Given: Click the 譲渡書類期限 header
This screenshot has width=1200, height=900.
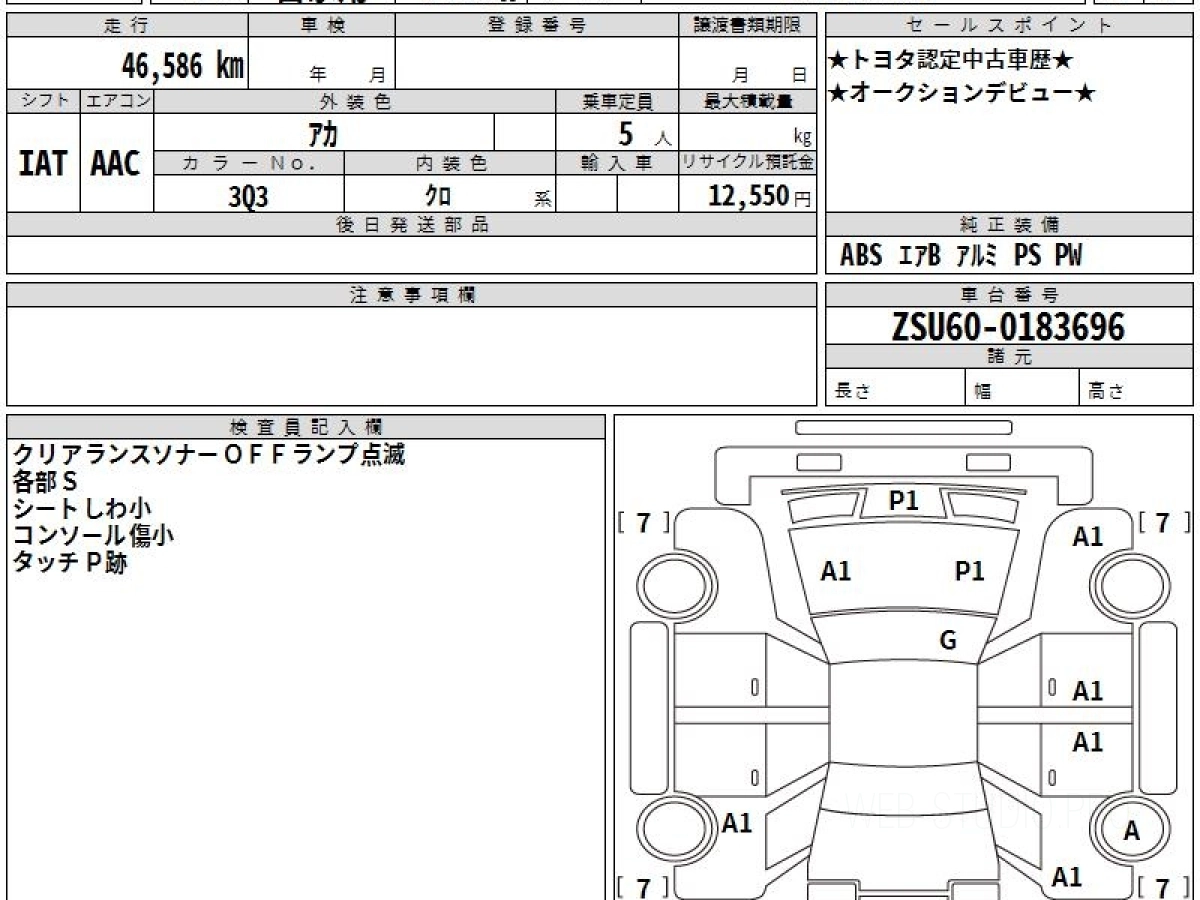Looking at the screenshot, I should click(747, 26).
